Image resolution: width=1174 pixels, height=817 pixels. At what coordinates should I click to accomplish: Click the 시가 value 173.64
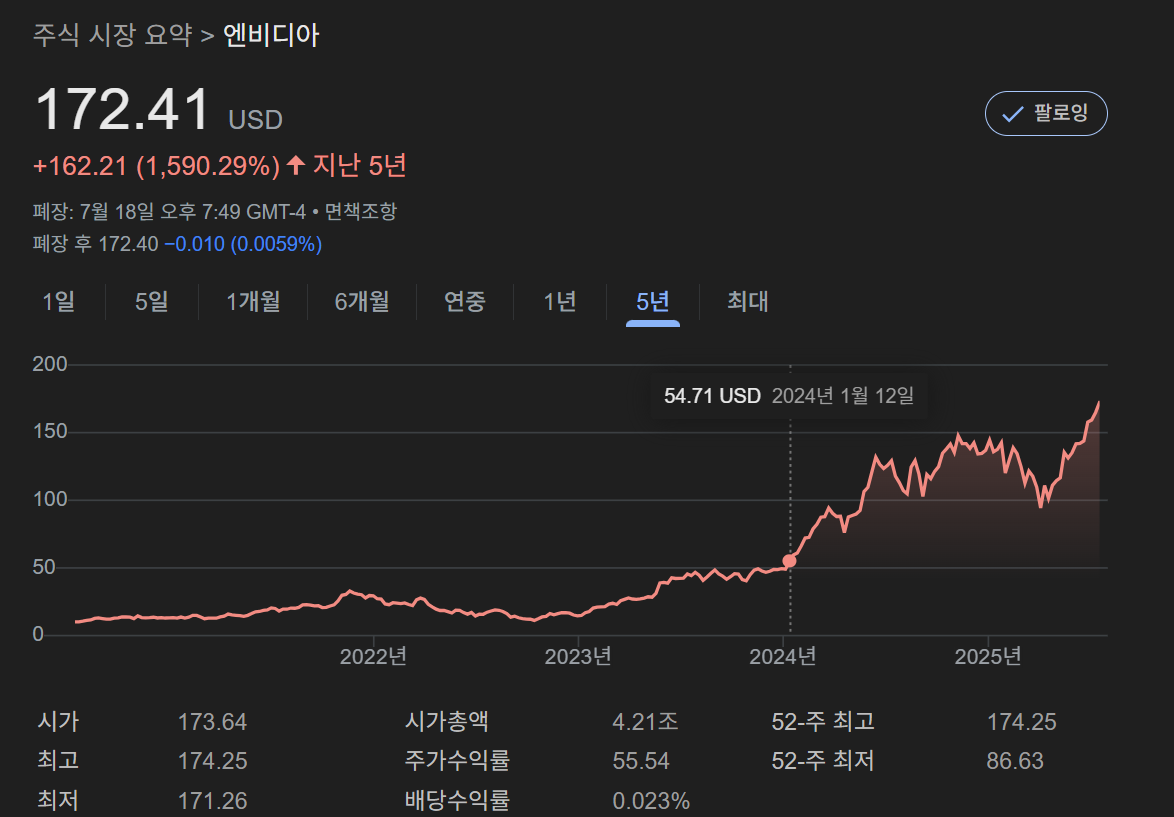[x=212, y=722]
